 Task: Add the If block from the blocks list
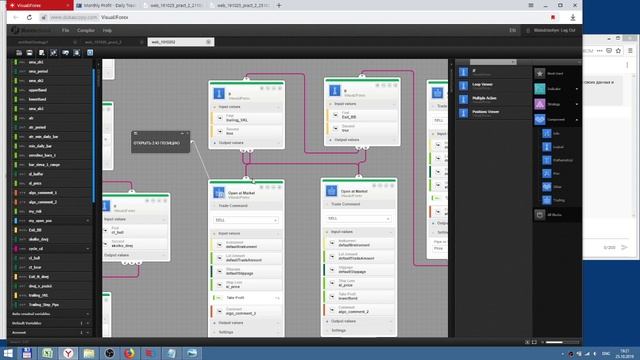(493, 72)
